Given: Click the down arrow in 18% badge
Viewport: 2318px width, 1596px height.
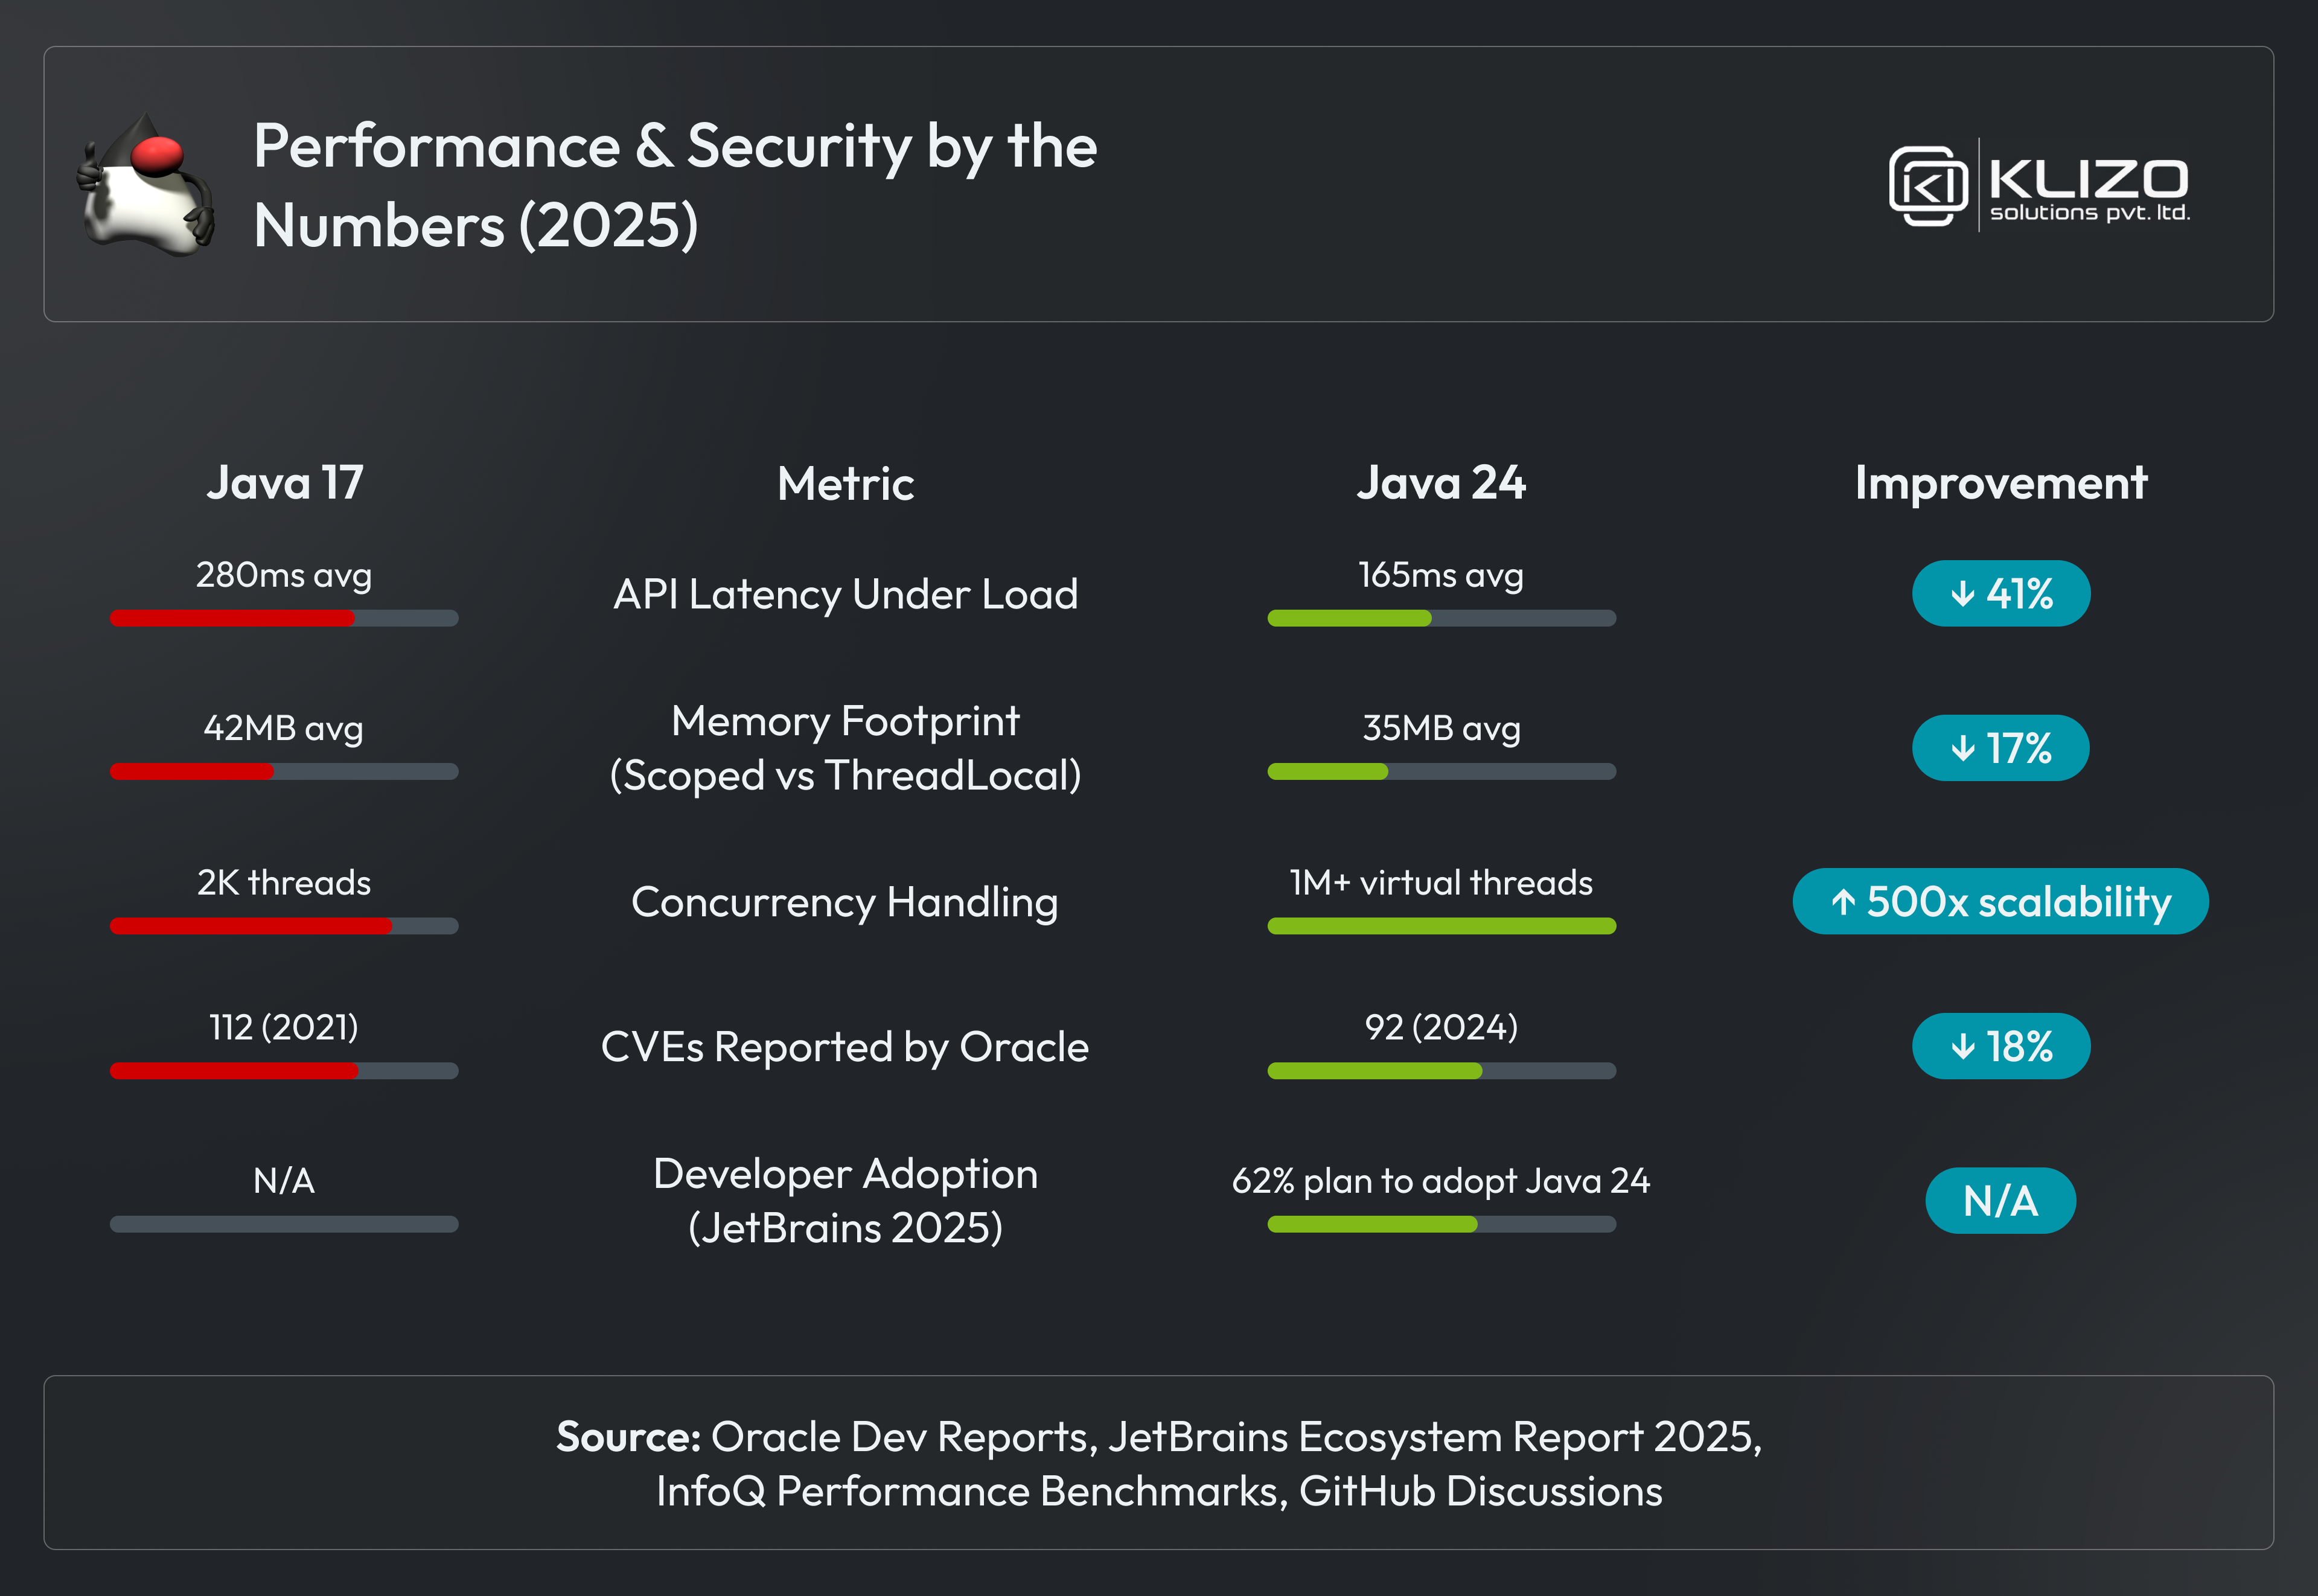Looking at the screenshot, I should 1963,1047.
